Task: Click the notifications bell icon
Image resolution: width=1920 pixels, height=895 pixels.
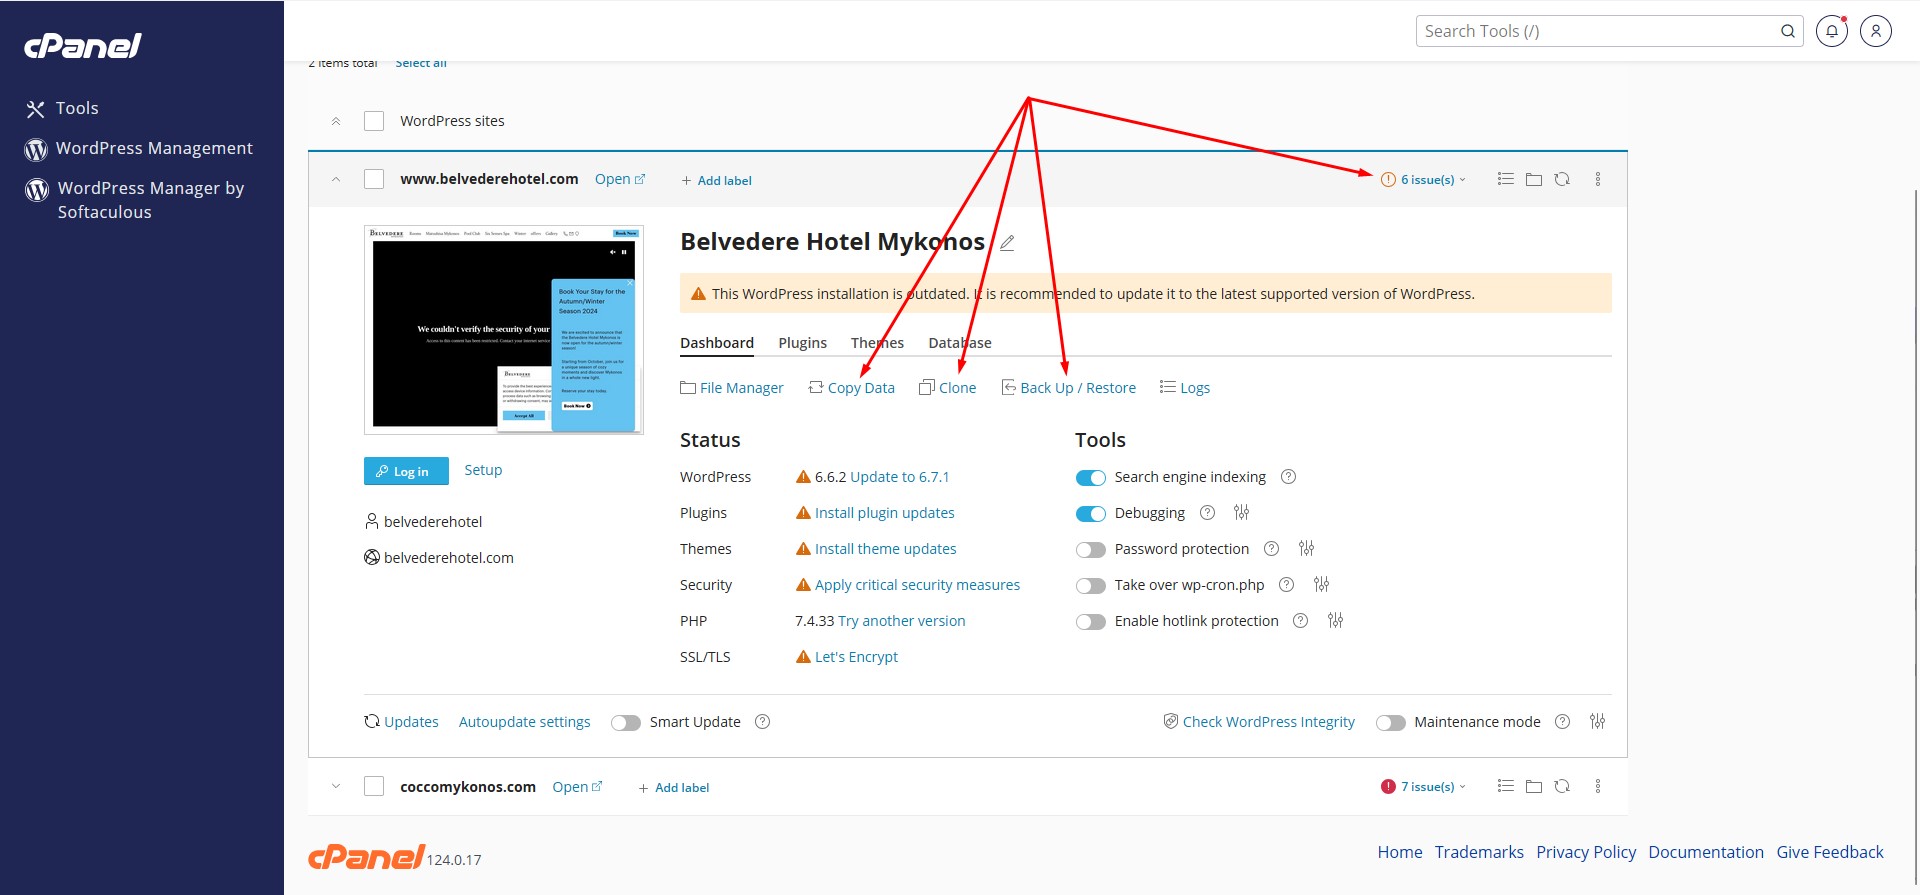Action: click(x=1831, y=31)
